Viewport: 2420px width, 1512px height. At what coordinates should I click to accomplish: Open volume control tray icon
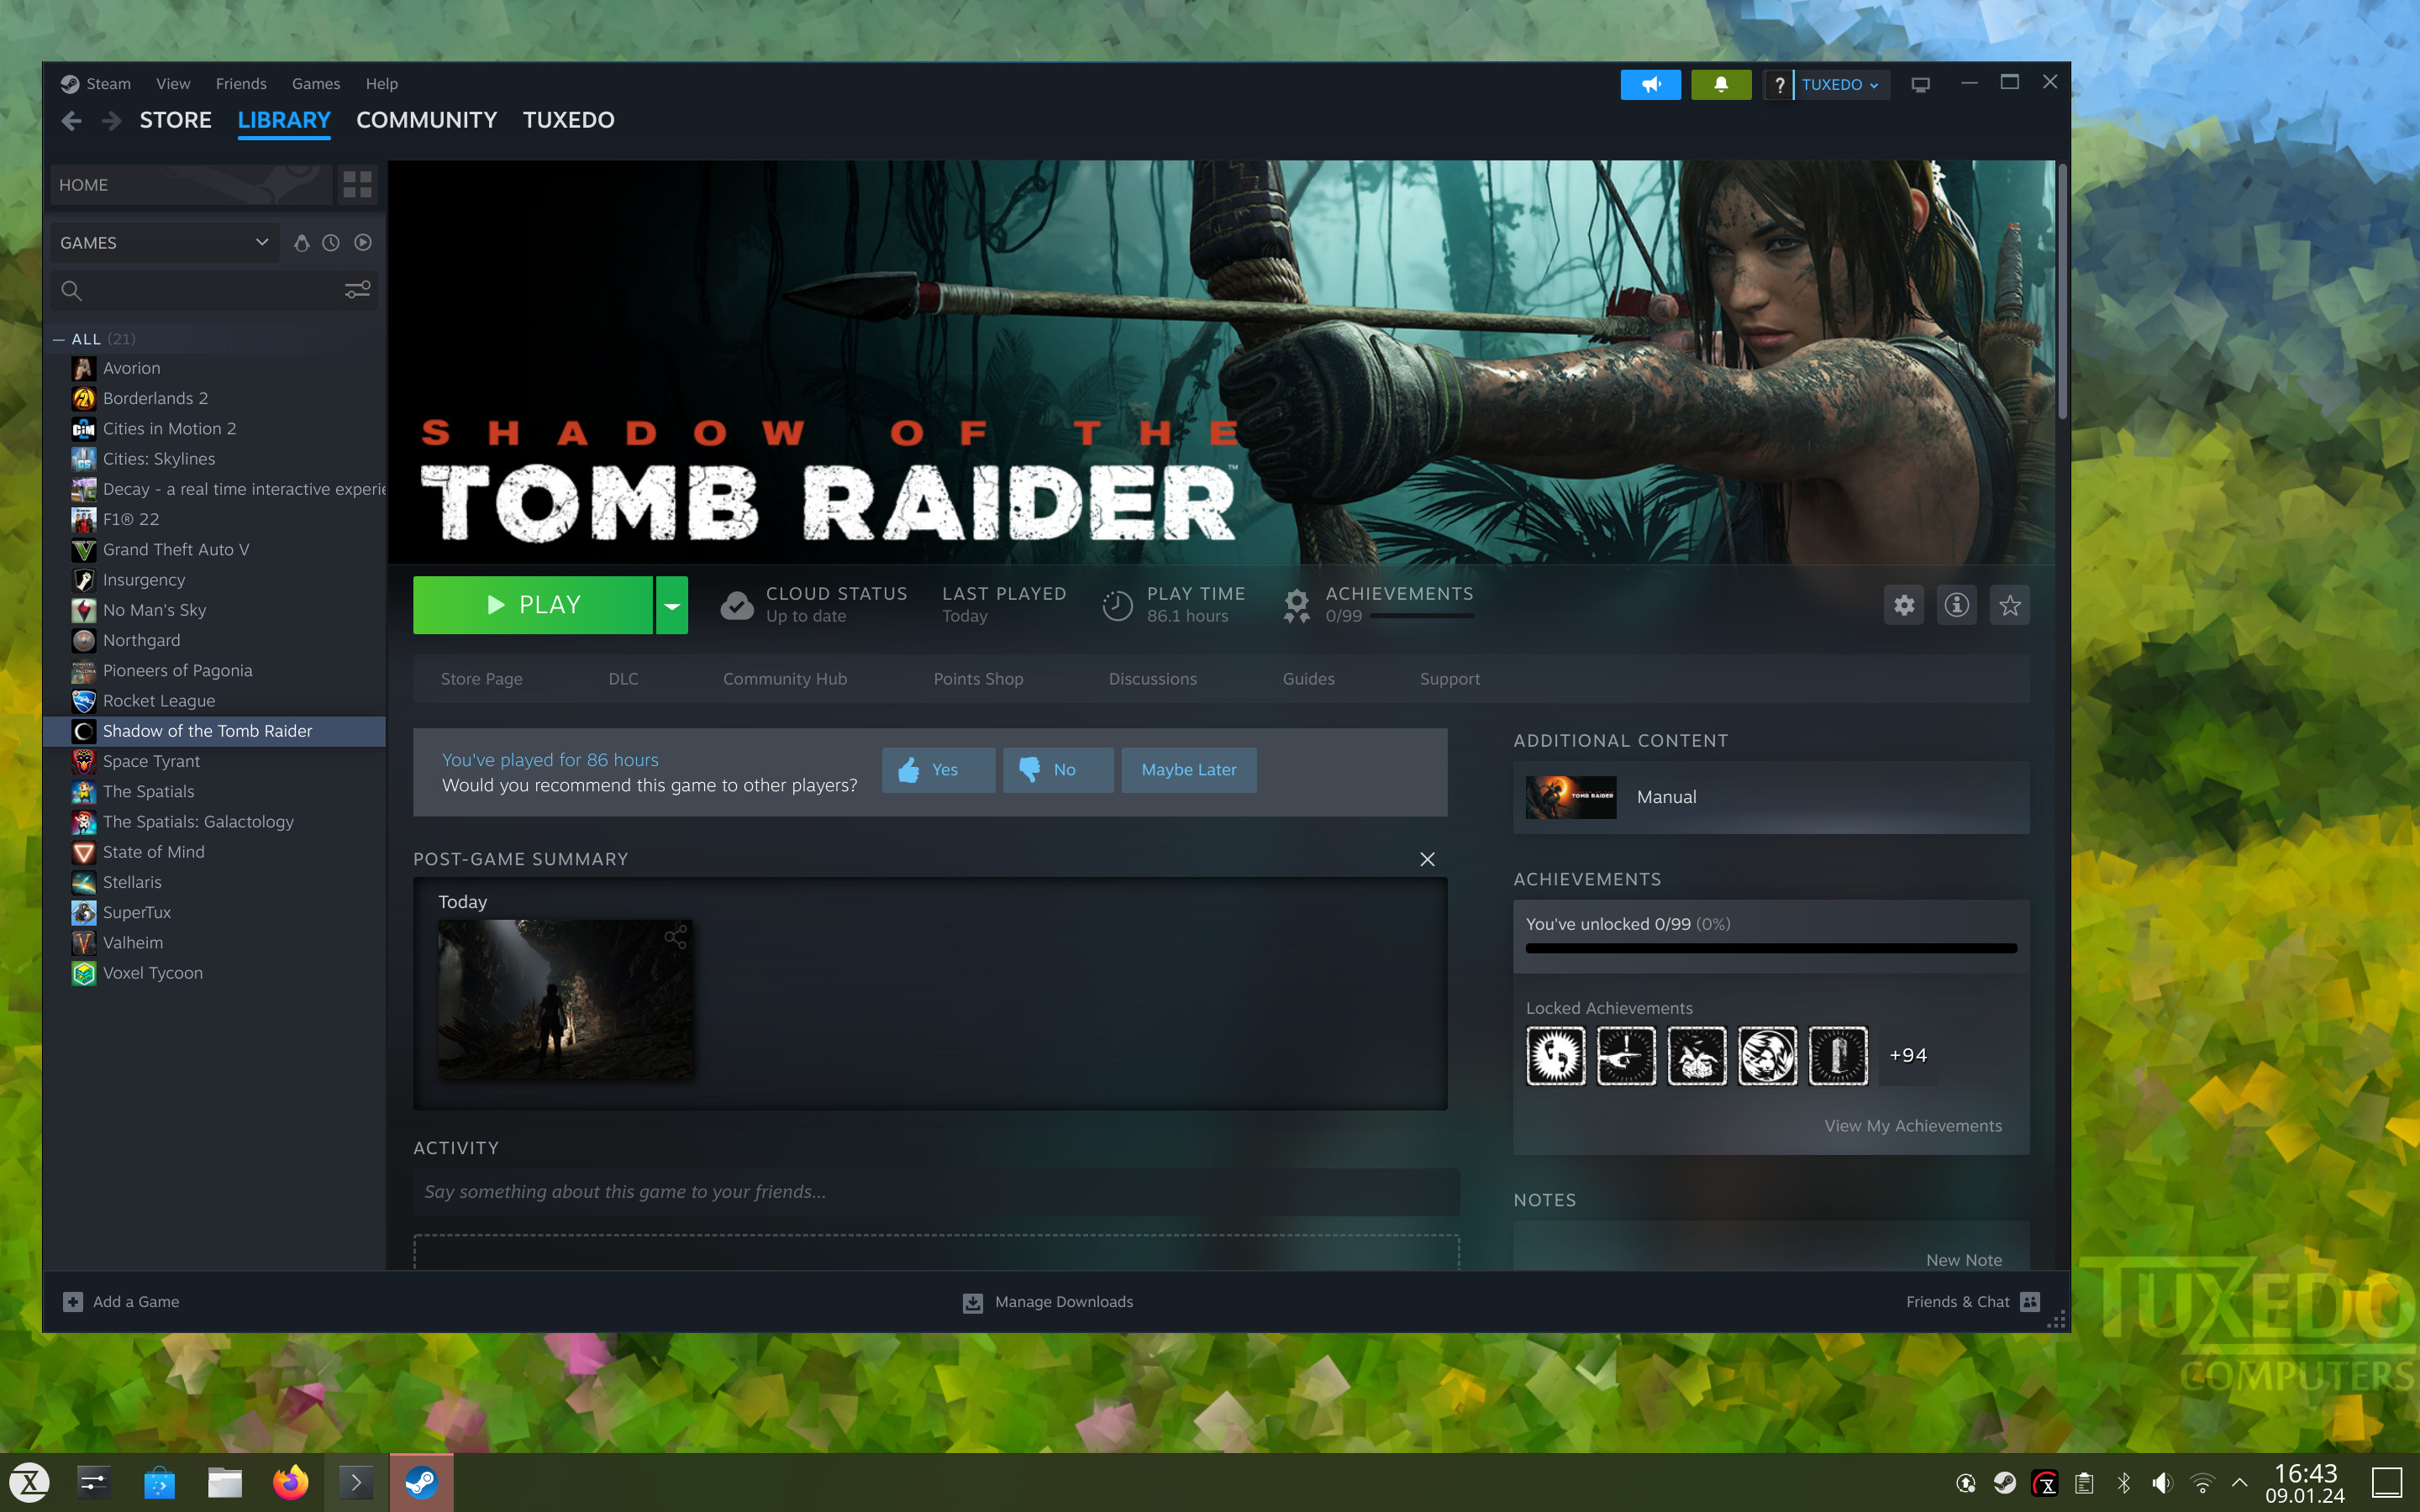[2162, 1483]
